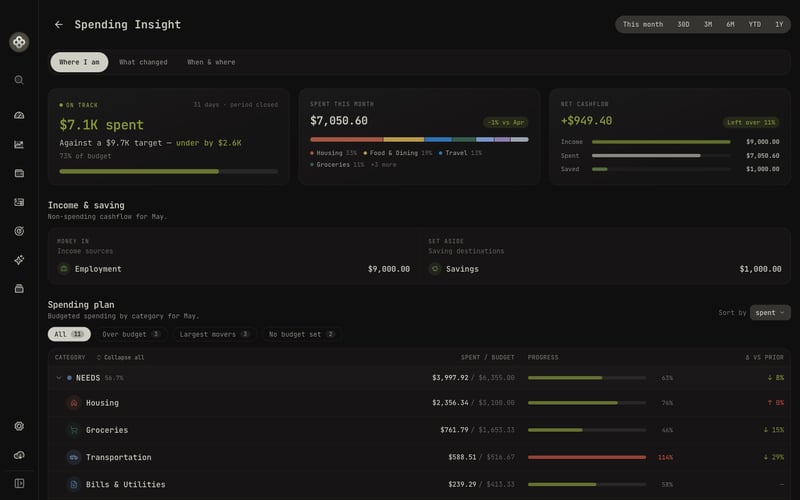Click the Left over 11% badge

751,122
